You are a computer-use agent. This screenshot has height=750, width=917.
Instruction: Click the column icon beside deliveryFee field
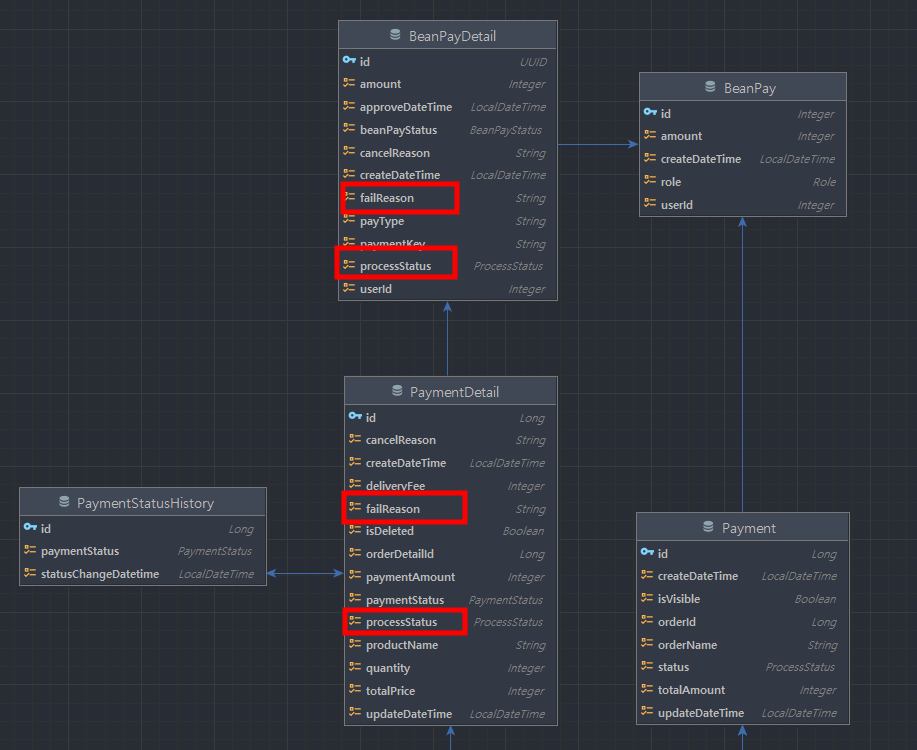(355, 486)
